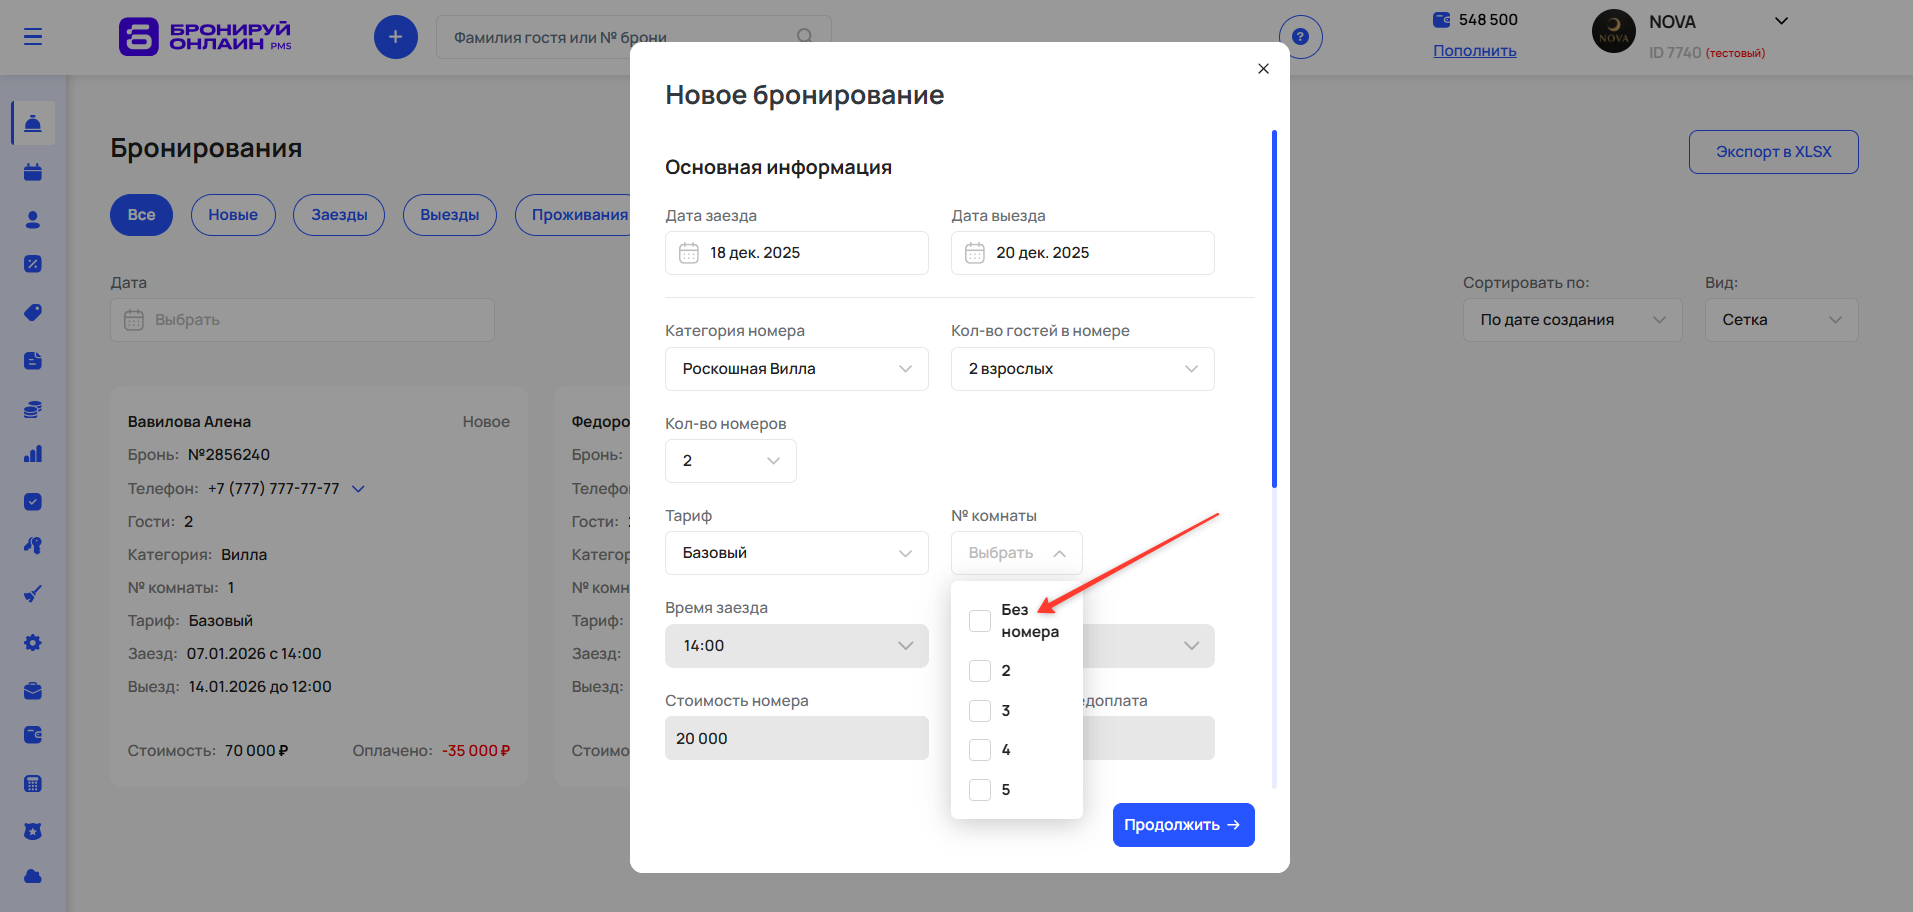This screenshot has width=1913, height=912.
Task: Open the guests person icon in the sidebar
Action: [33, 219]
